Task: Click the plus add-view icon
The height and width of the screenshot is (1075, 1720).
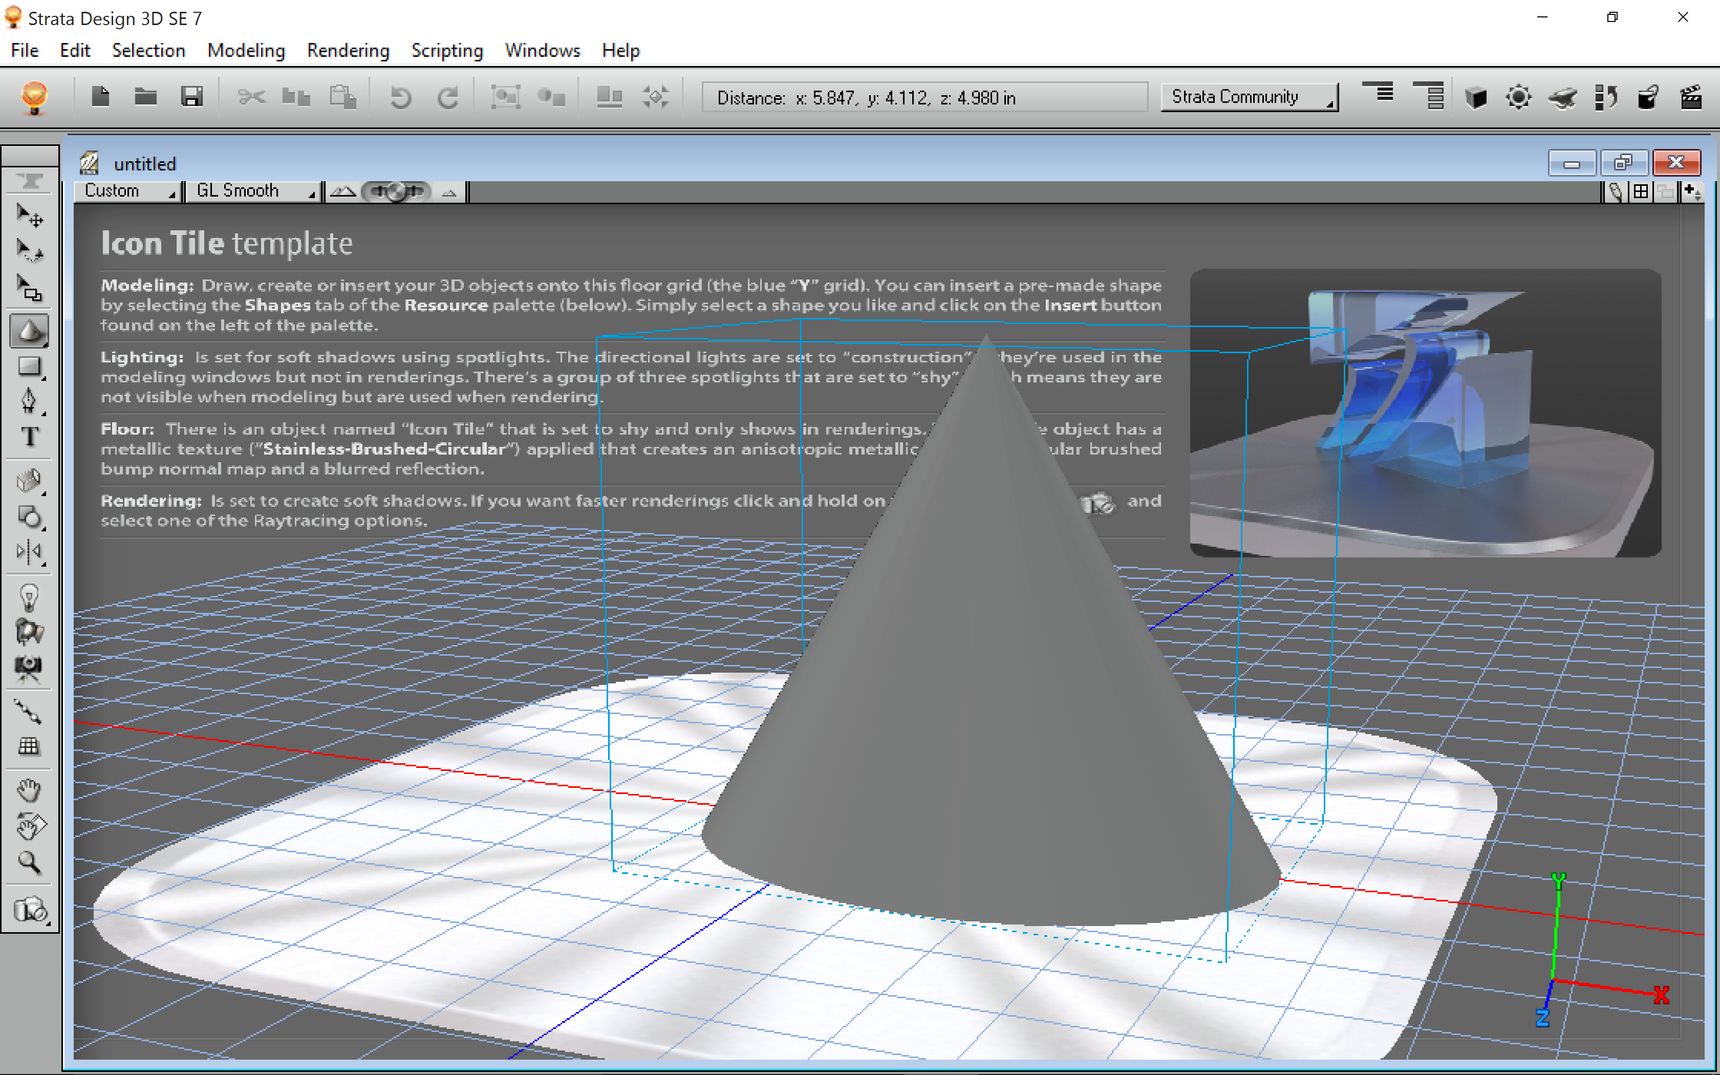Action: (x=1692, y=192)
